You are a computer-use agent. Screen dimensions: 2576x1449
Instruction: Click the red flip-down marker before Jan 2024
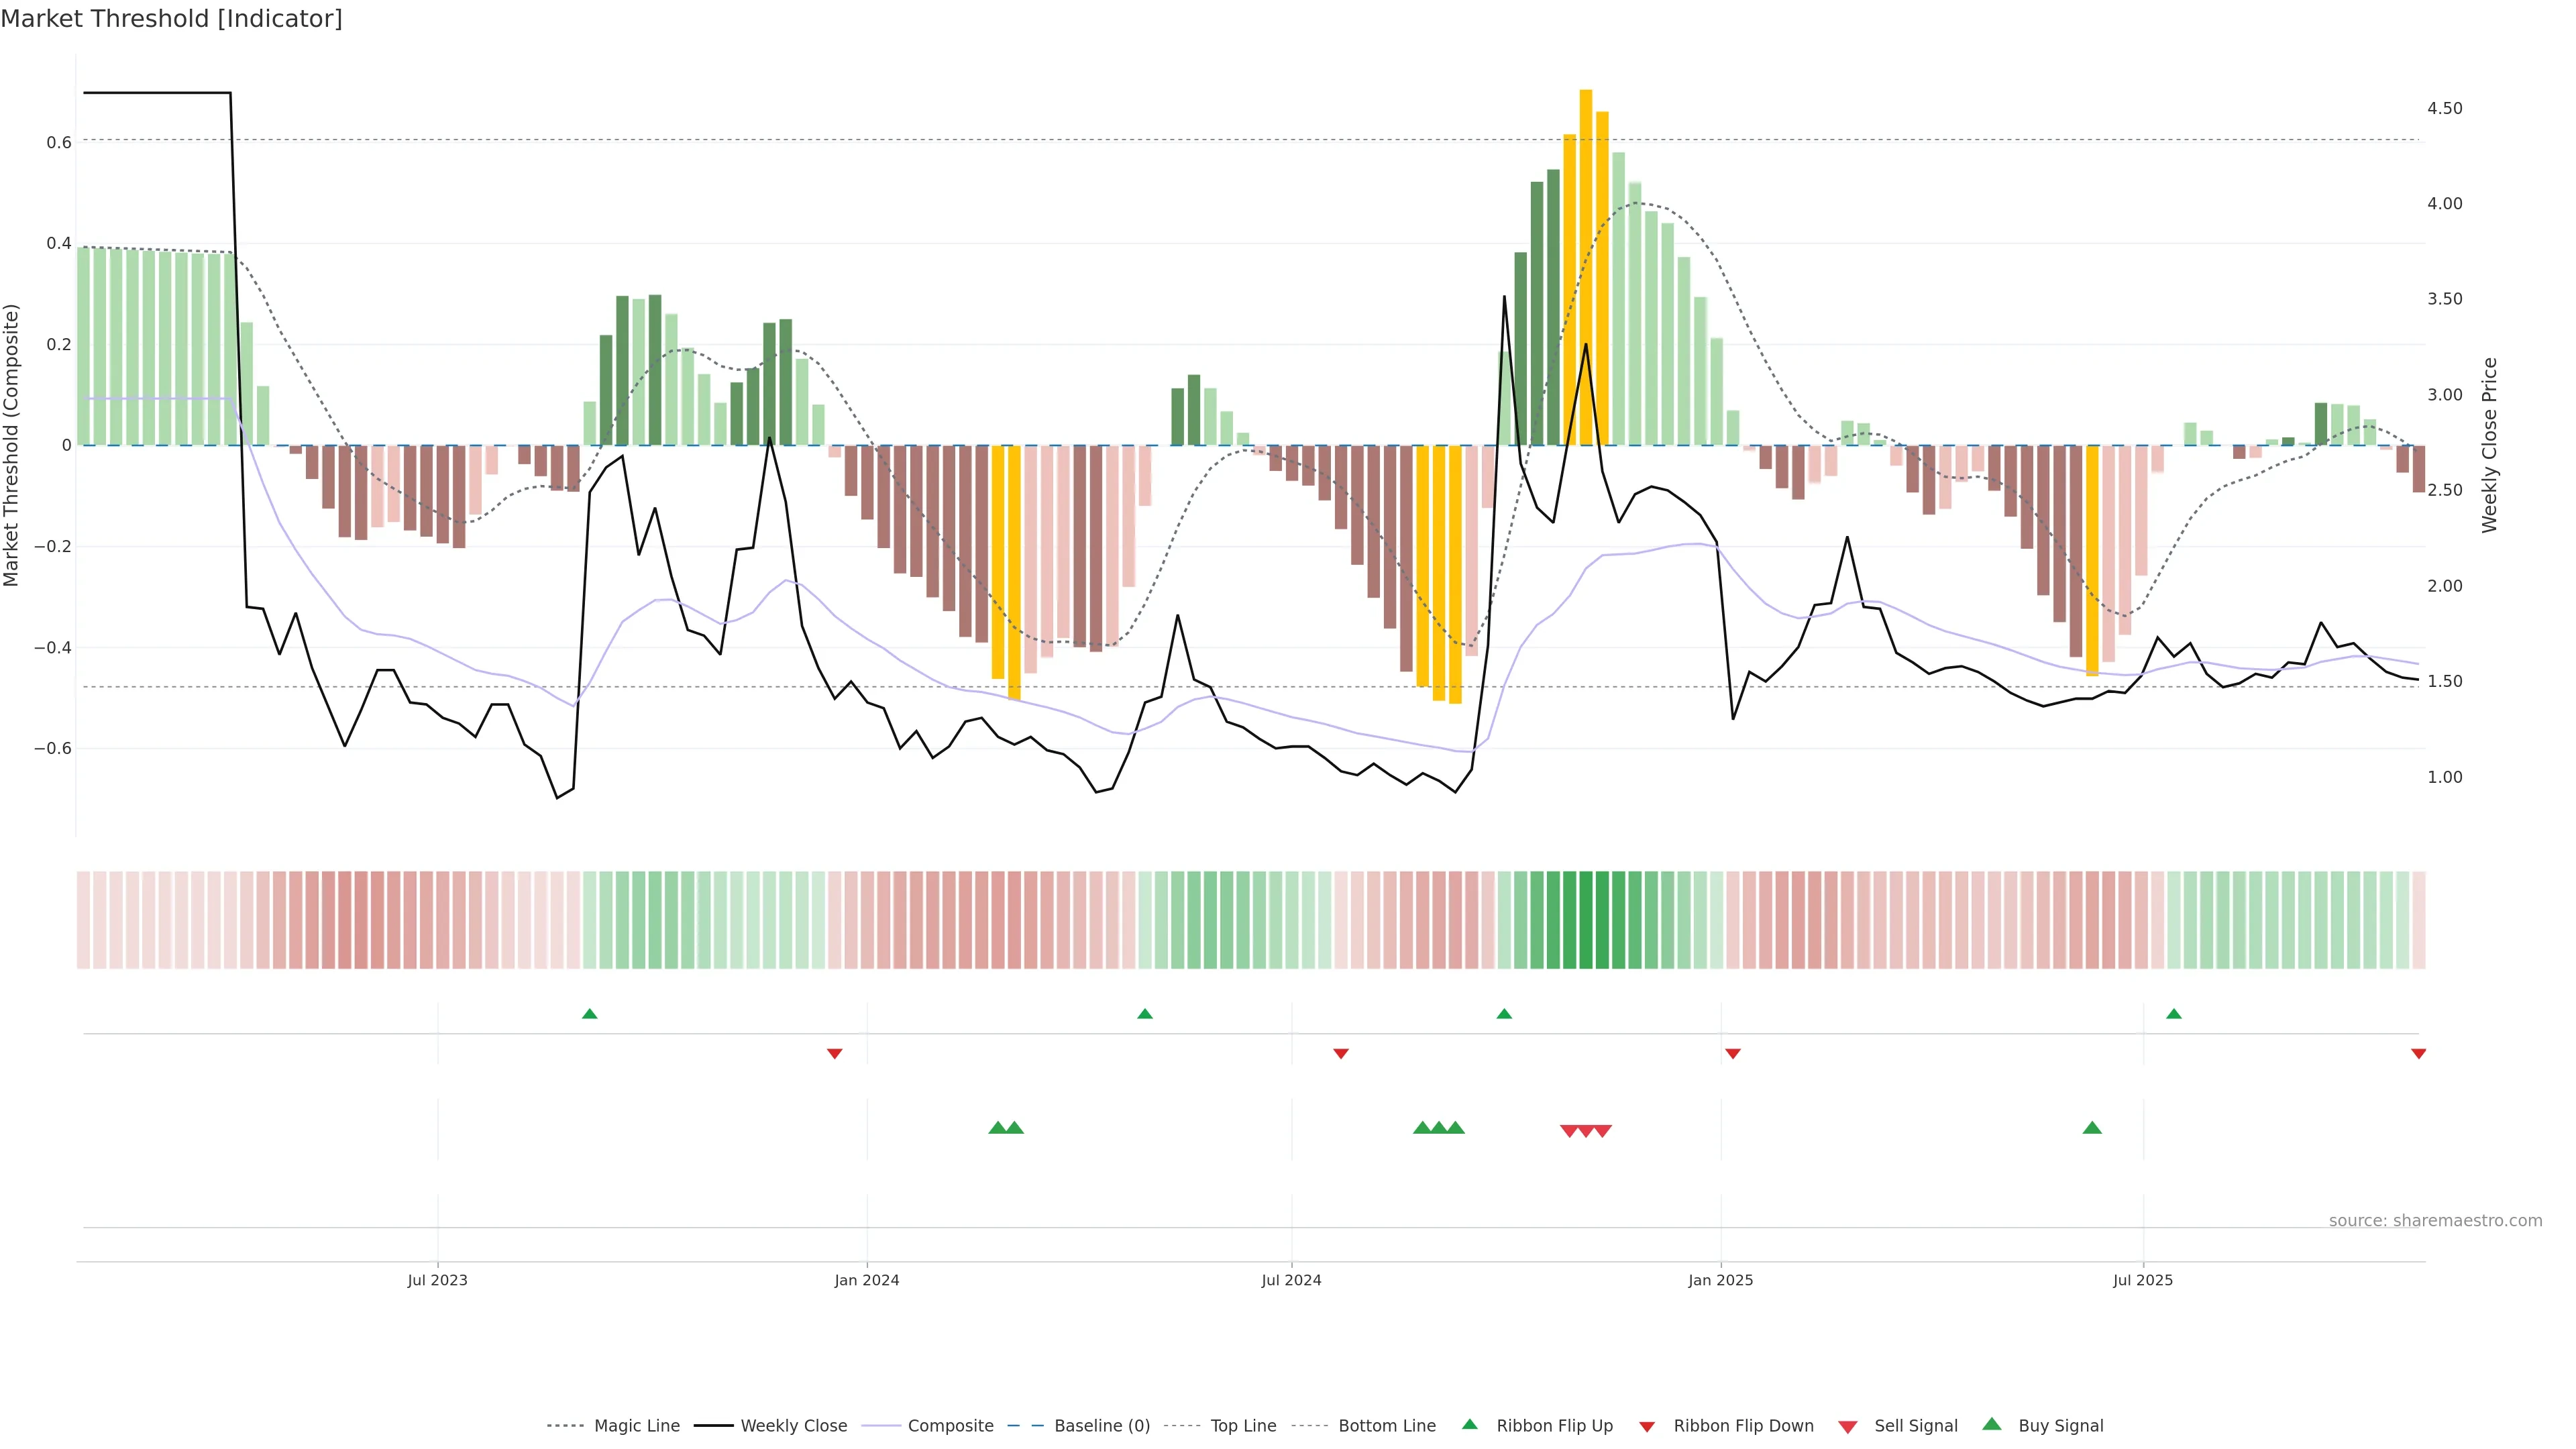tap(834, 1053)
